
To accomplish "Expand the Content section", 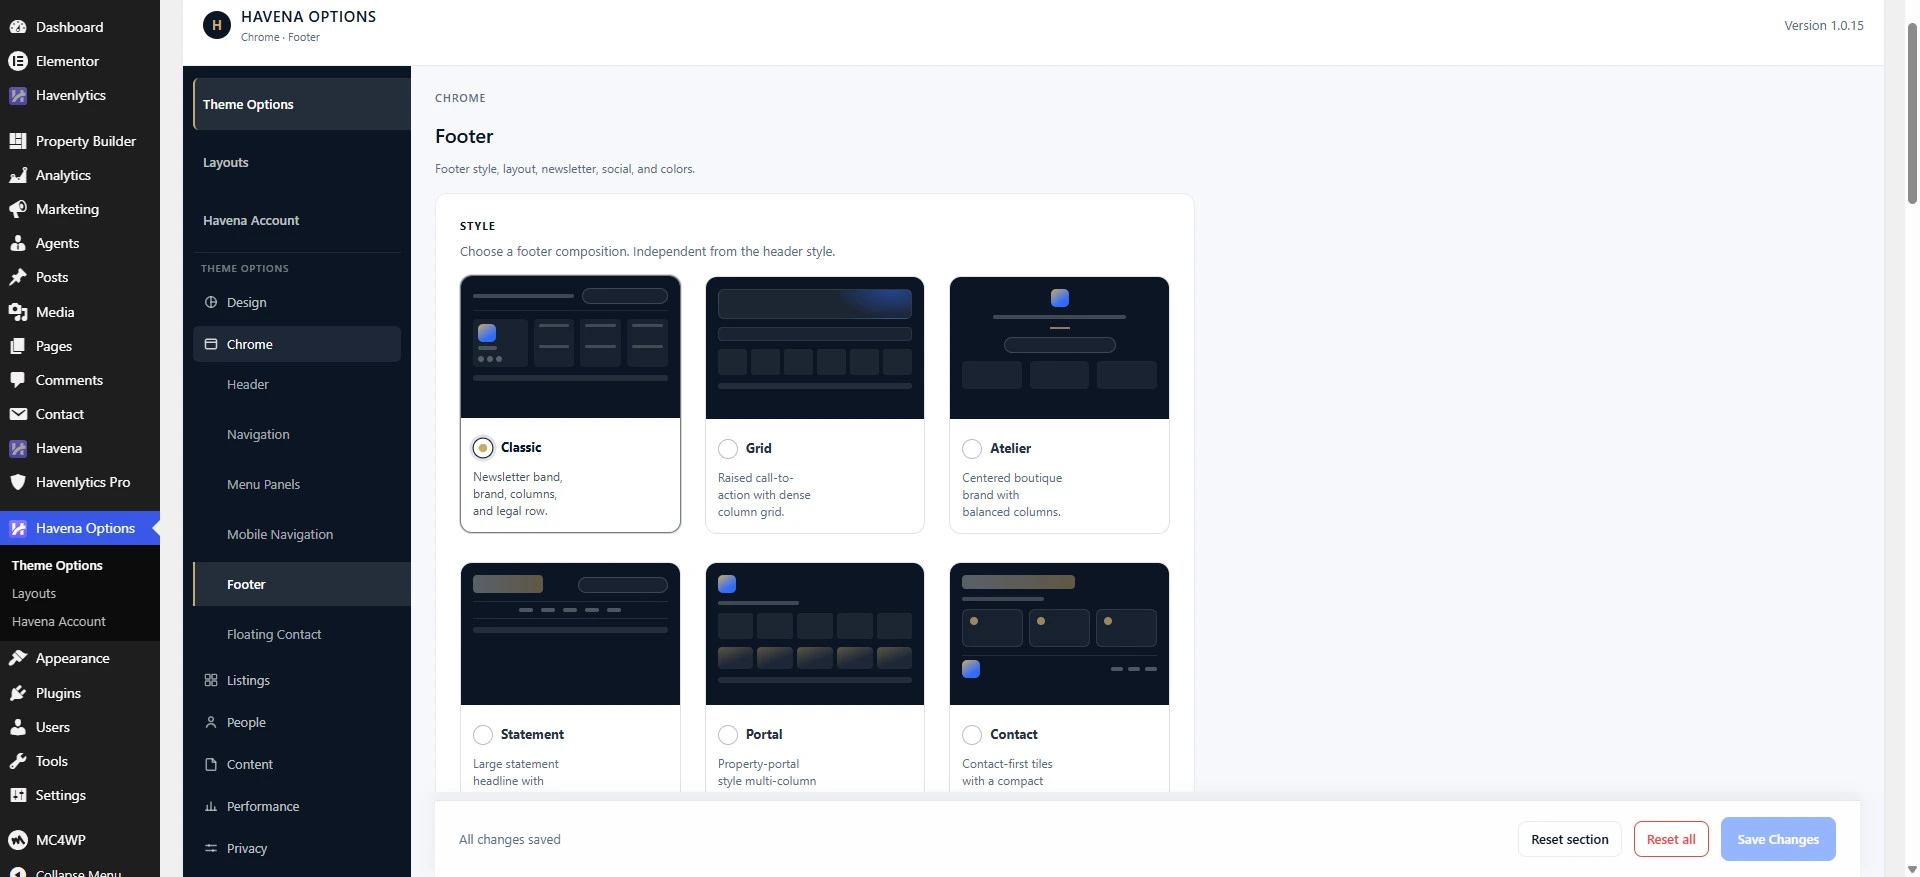I will pos(297,764).
